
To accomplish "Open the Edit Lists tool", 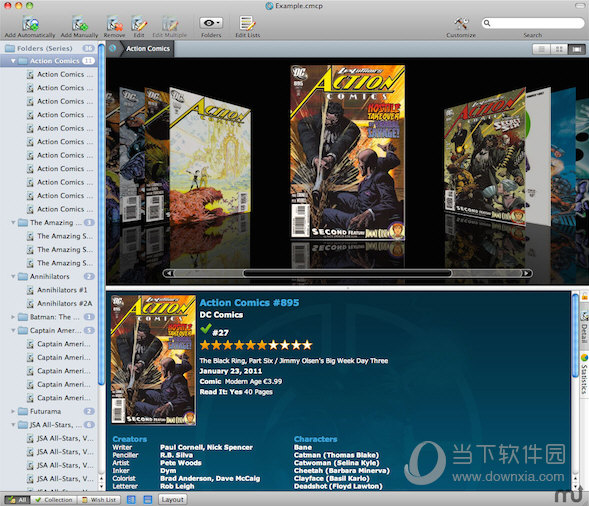I will point(247,24).
